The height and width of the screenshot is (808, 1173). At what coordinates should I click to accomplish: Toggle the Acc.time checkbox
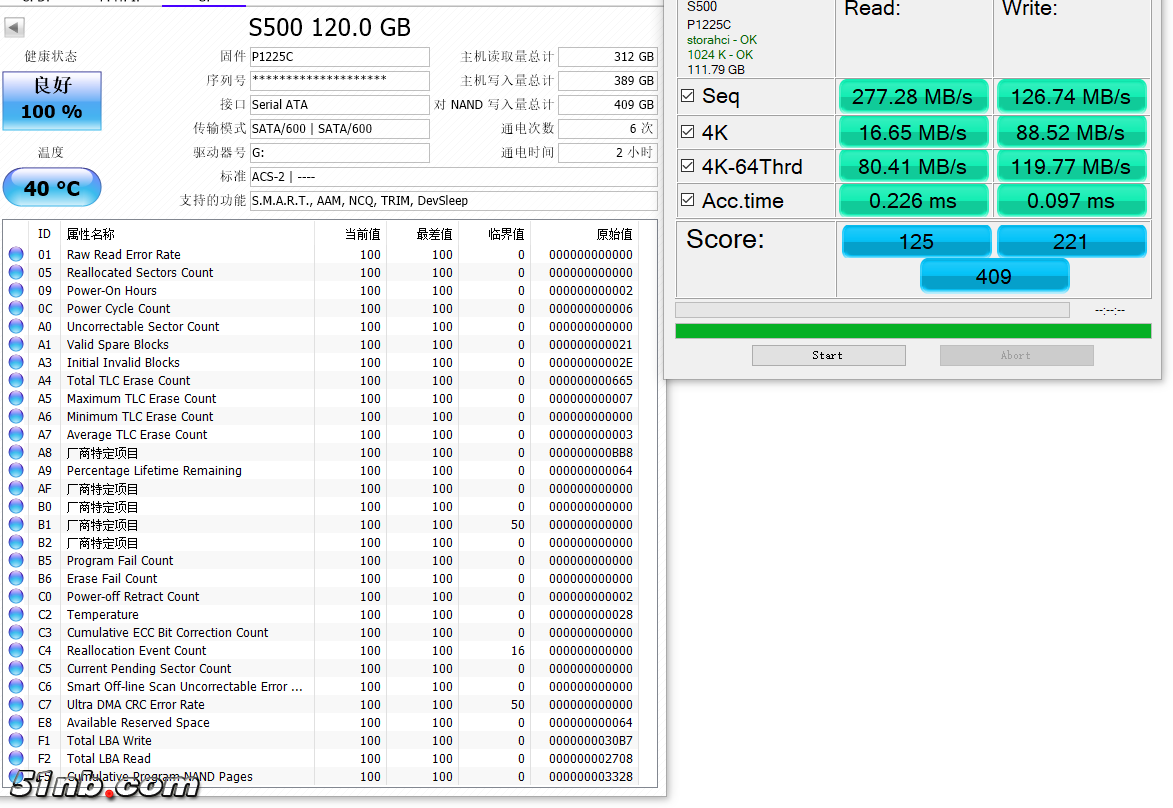[x=688, y=200]
